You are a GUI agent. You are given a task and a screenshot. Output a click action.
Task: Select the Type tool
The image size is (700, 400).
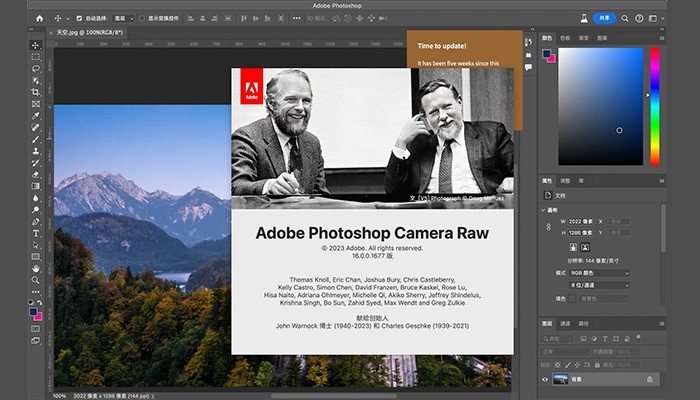point(36,233)
